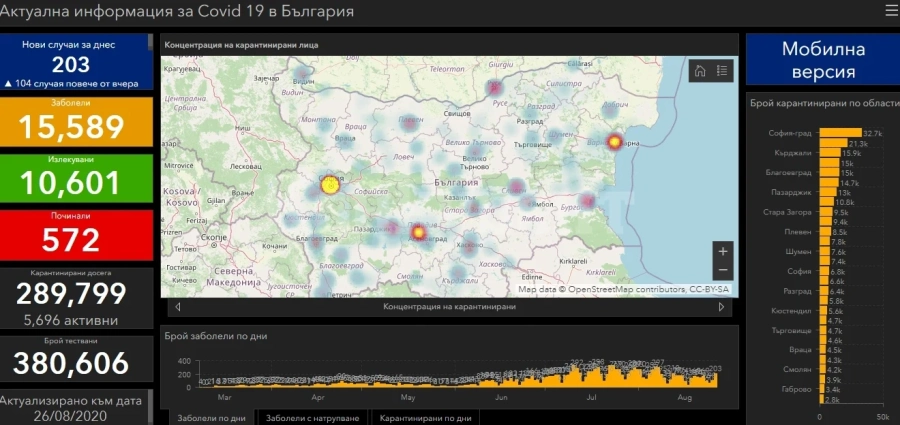Go to previous map view arrow
This screenshot has width=900, height=425.
(x=177, y=307)
